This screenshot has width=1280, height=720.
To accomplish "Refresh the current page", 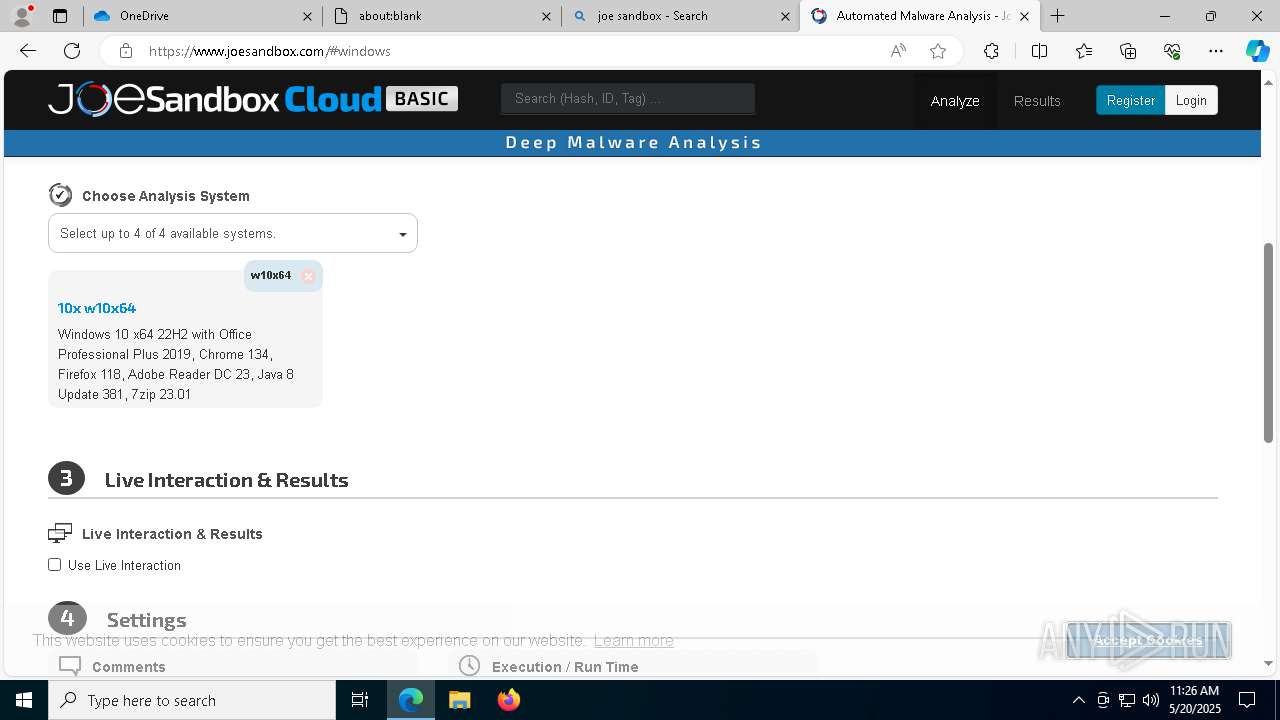I will tap(72, 51).
